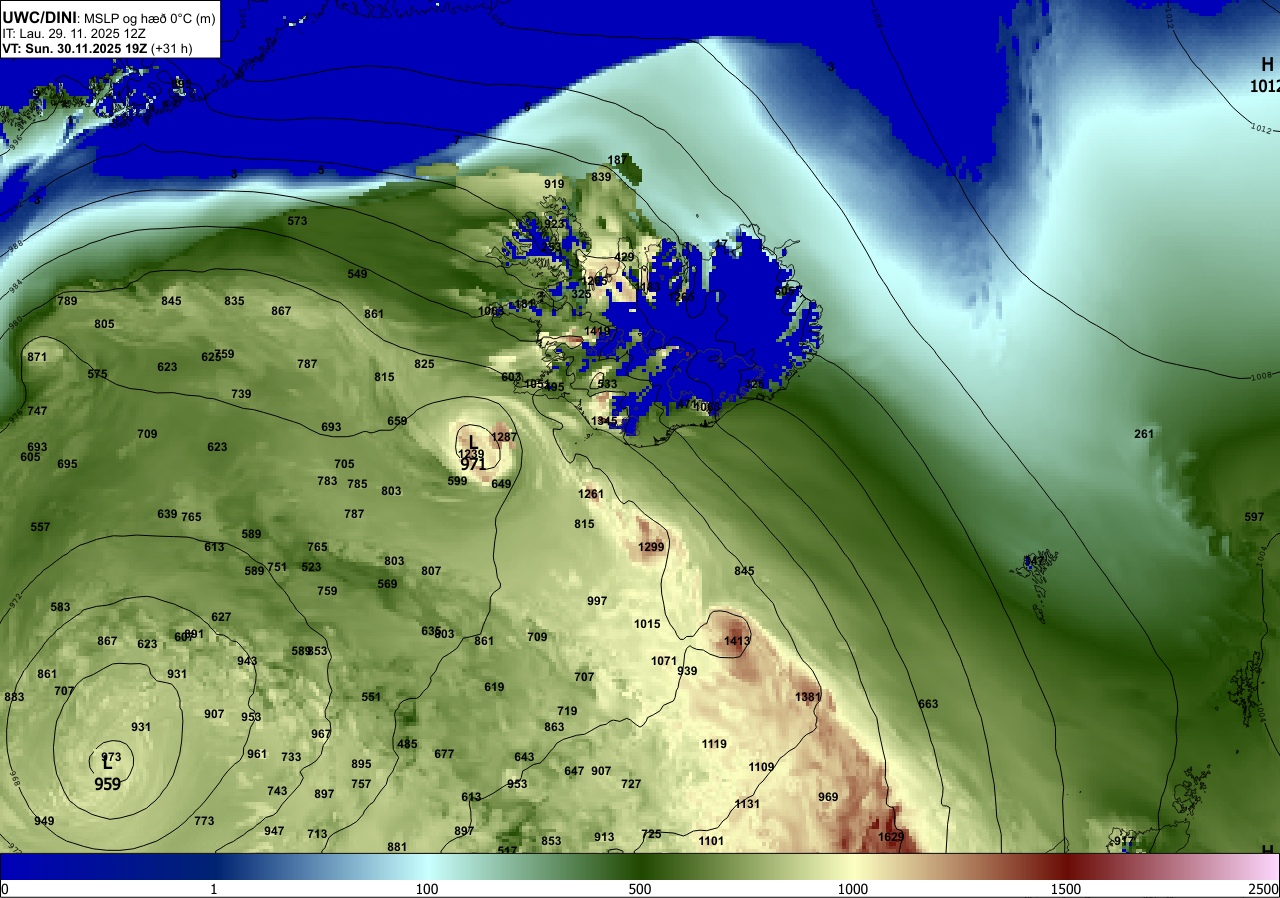This screenshot has width=1280, height=898.
Task: Click the 551 height value
Action: (x=371, y=697)
